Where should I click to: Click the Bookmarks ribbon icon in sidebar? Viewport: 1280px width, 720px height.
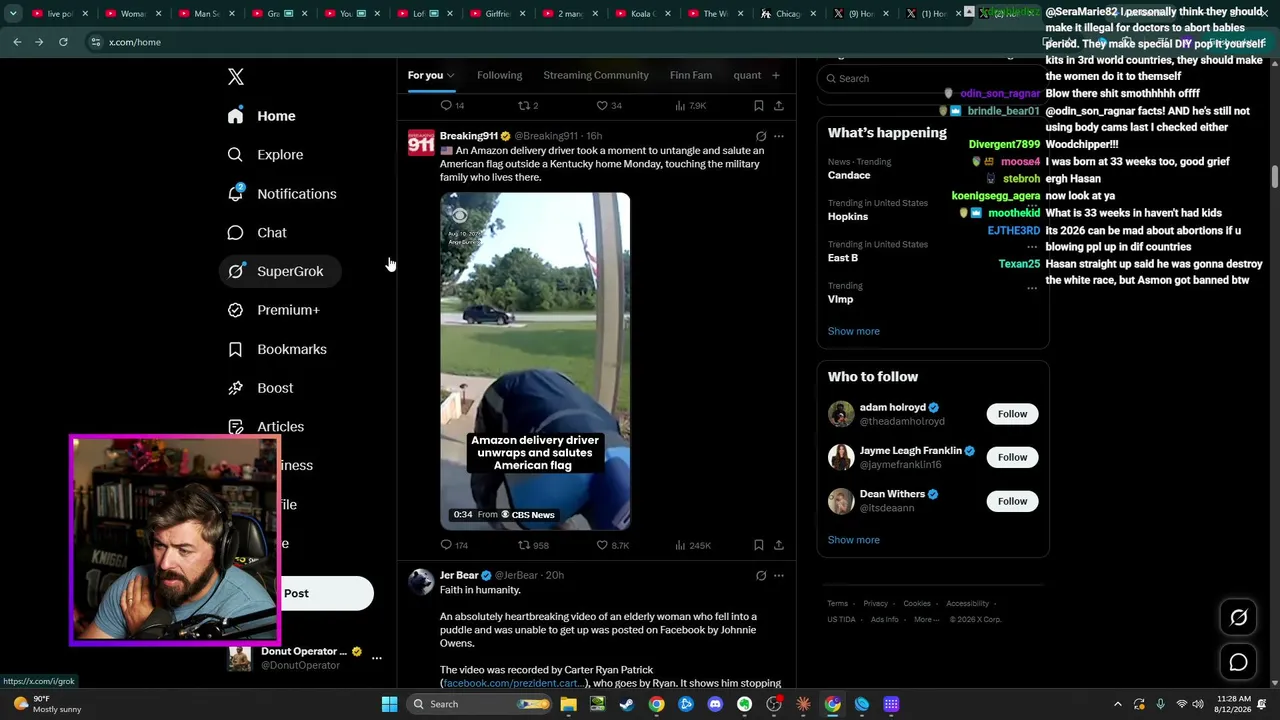235,349
